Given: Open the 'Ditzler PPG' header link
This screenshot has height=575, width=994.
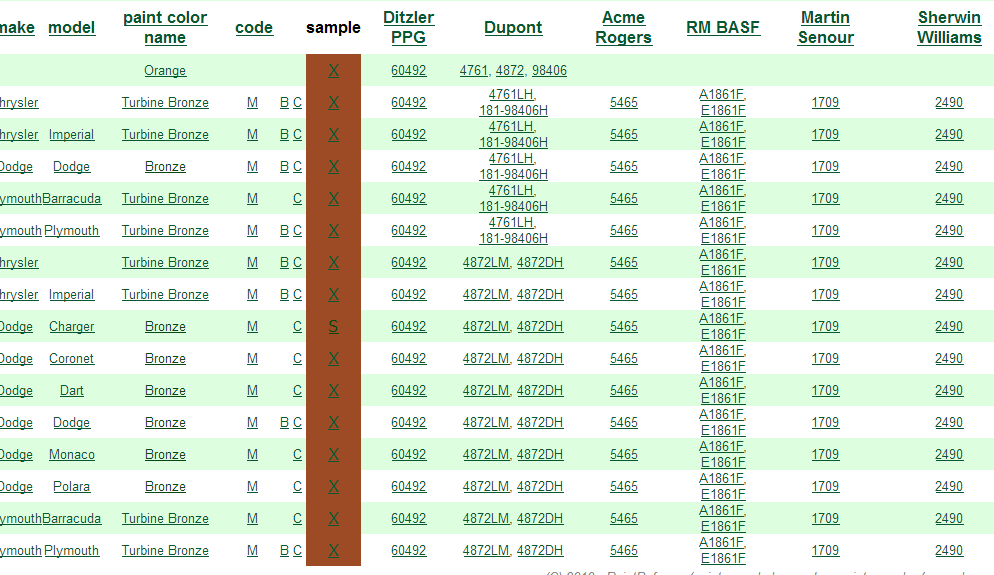Looking at the screenshot, I should coord(408,27).
